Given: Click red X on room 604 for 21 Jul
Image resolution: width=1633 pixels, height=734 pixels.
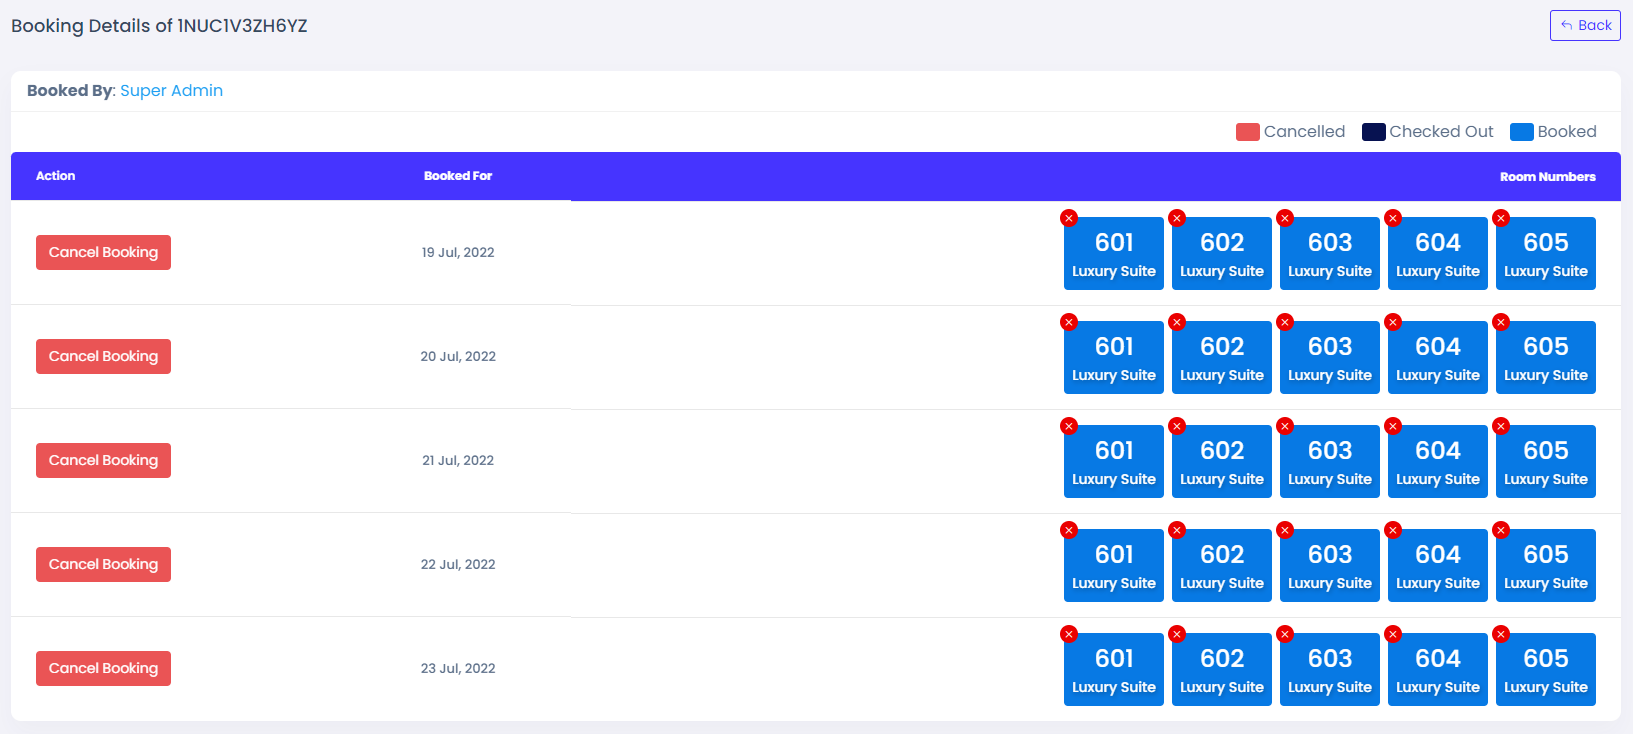Looking at the screenshot, I should tap(1393, 426).
